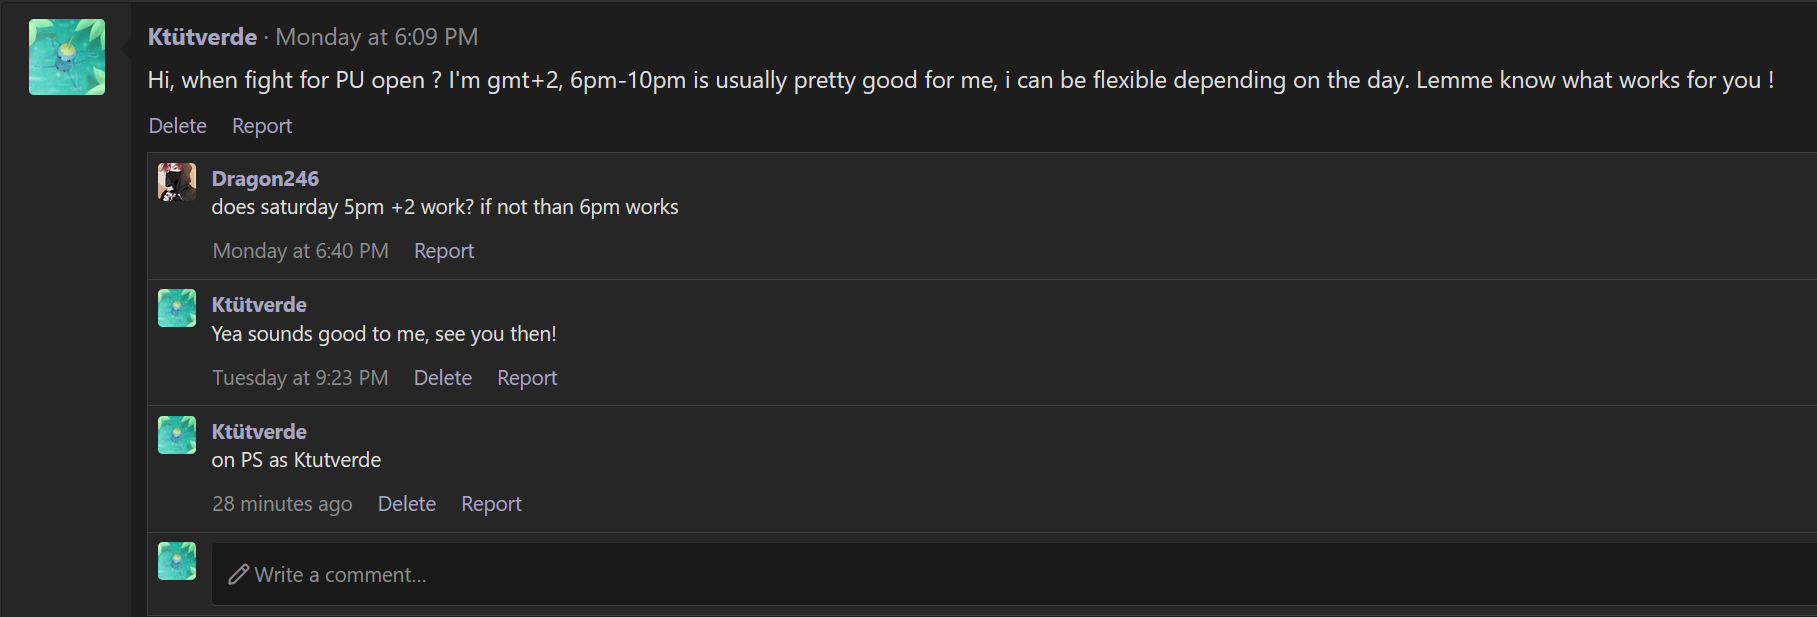The height and width of the screenshot is (617, 1817).
Task: Report the "Yea sounds good to me" comment
Action: click(527, 378)
